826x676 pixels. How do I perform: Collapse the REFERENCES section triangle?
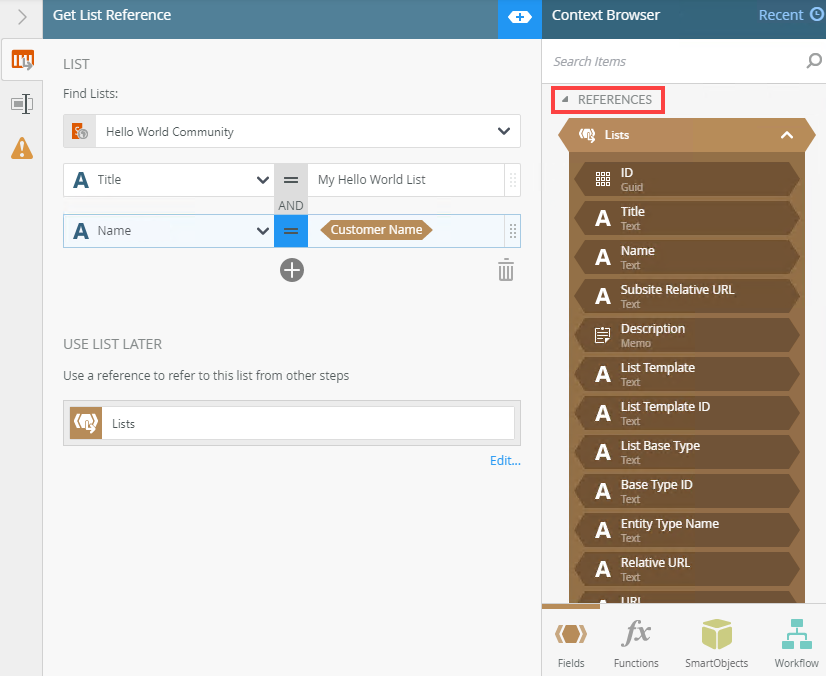[565, 99]
